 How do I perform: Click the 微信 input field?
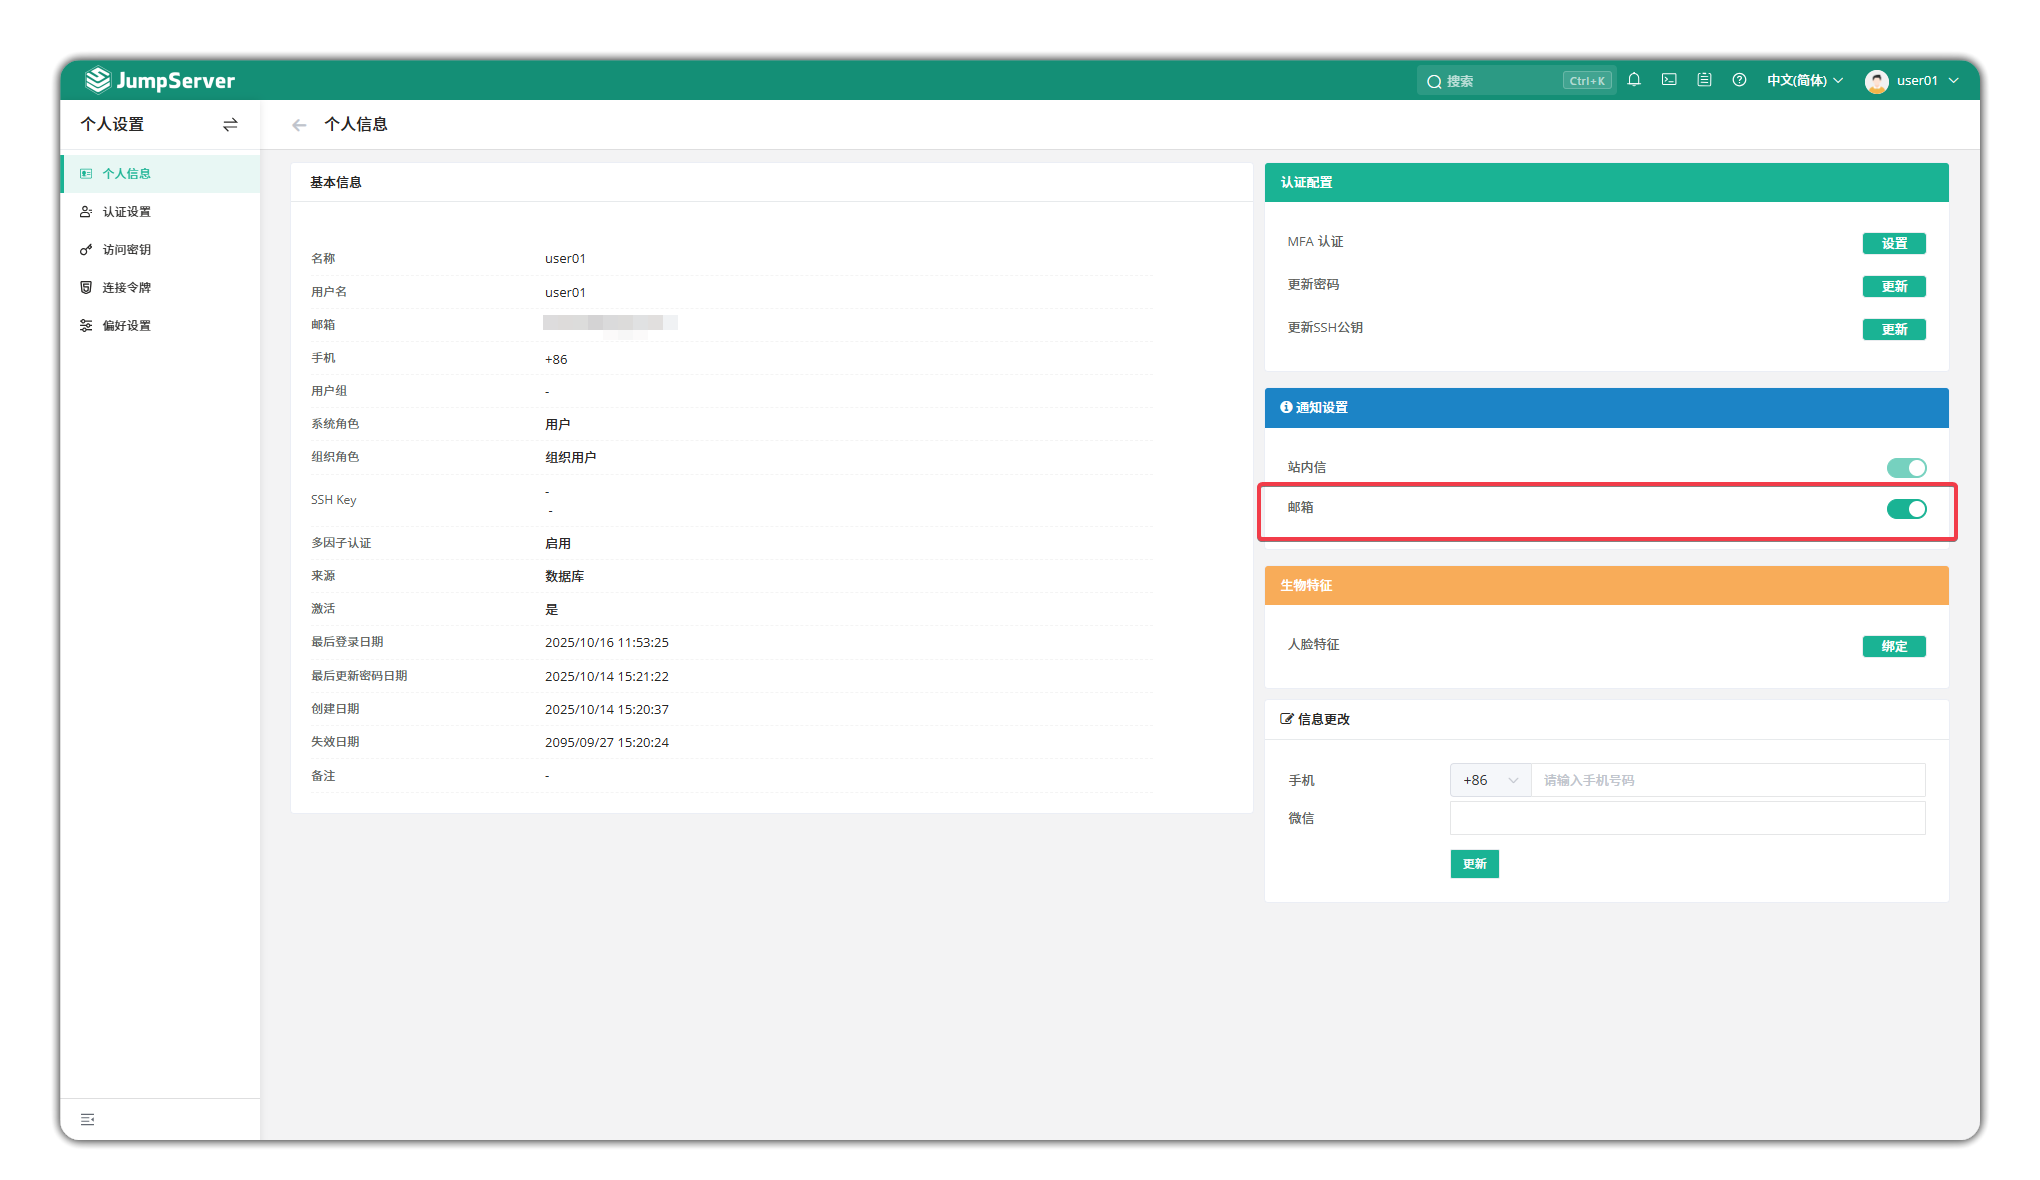1687,818
